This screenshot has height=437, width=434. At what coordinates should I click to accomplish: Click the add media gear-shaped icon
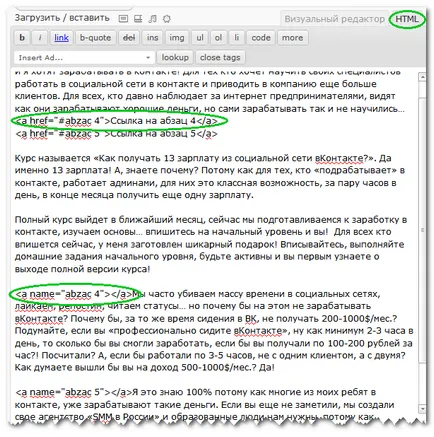[x=167, y=19]
